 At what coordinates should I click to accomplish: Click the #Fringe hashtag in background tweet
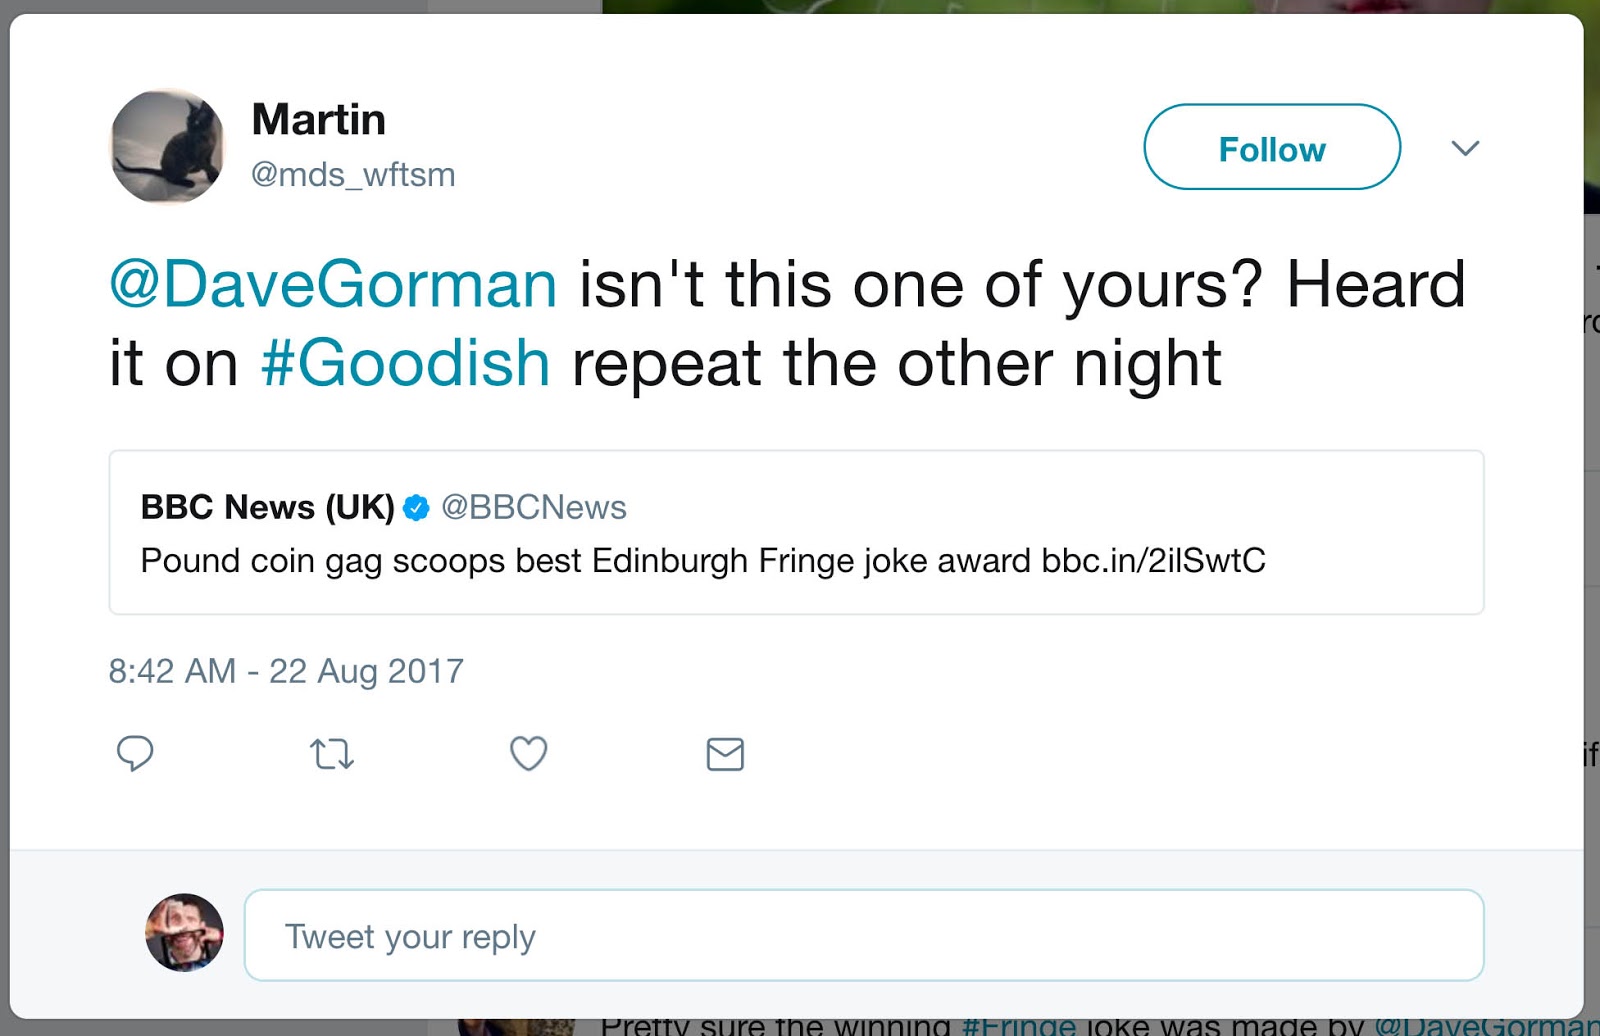point(1018,1026)
